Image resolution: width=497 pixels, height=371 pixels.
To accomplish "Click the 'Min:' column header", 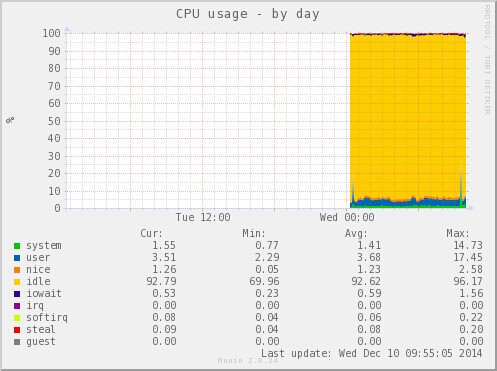I will pos(254,233).
